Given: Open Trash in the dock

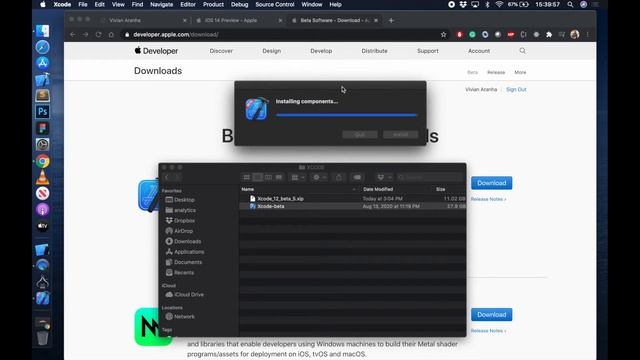Looking at the screenshot, I should [42, 338].
